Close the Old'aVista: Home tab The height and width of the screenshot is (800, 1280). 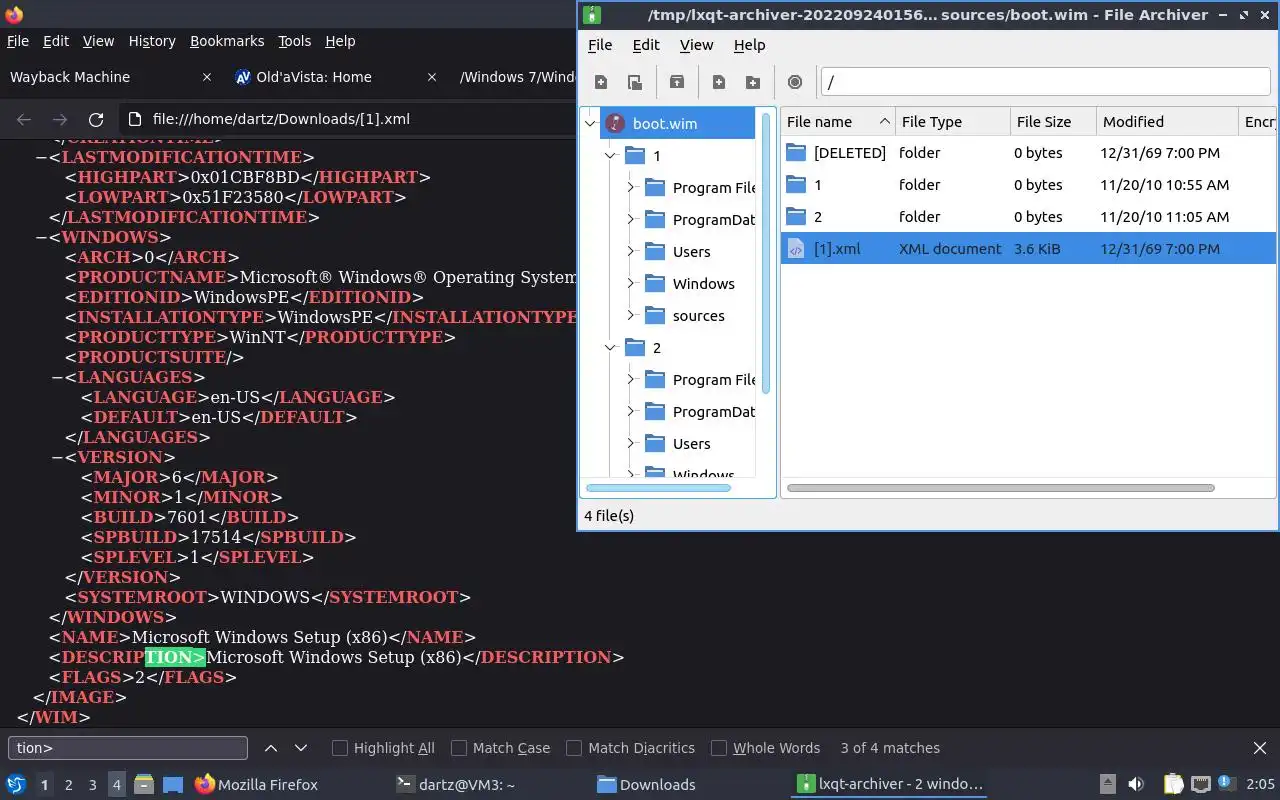(434, 77)
